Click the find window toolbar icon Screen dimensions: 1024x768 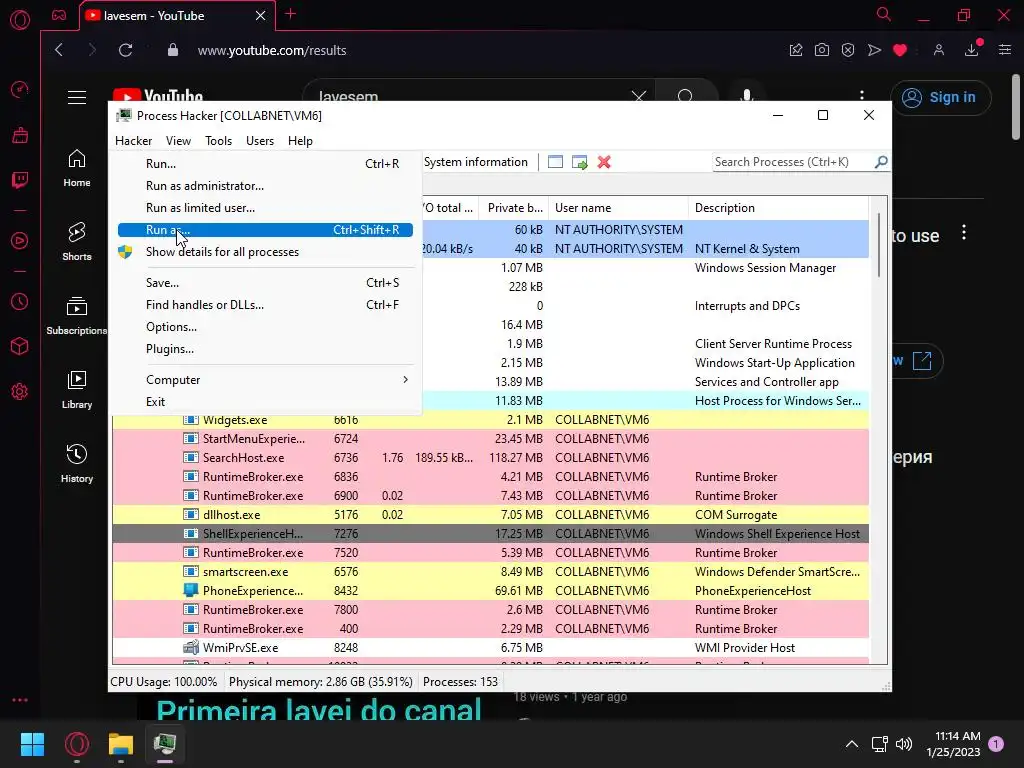pos(555,162)
